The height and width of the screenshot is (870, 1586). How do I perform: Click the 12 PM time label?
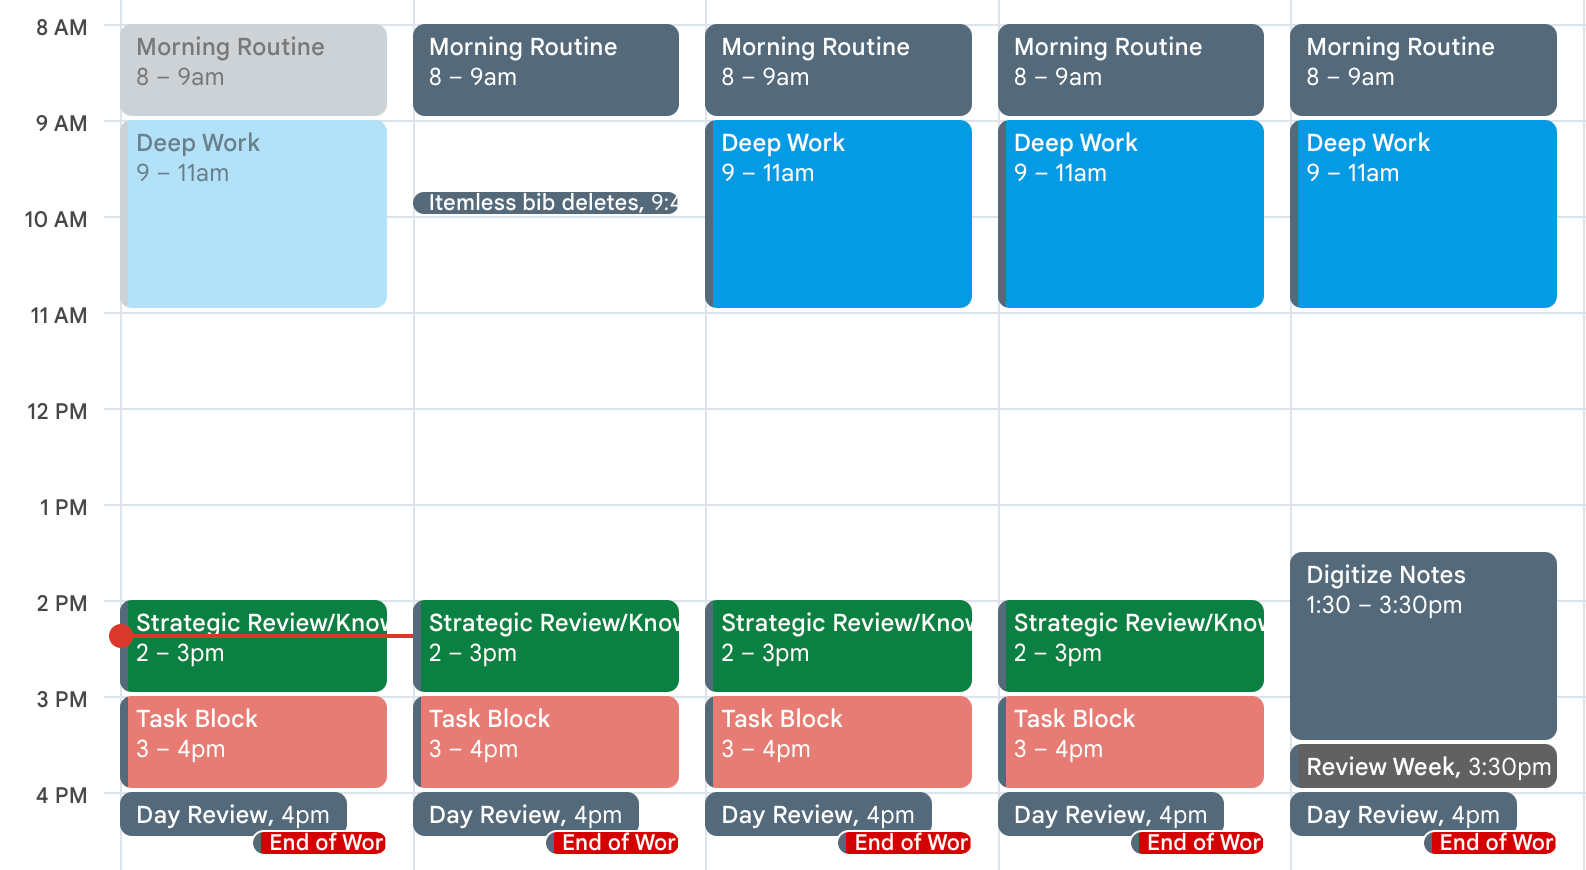[x=57, y=411]
